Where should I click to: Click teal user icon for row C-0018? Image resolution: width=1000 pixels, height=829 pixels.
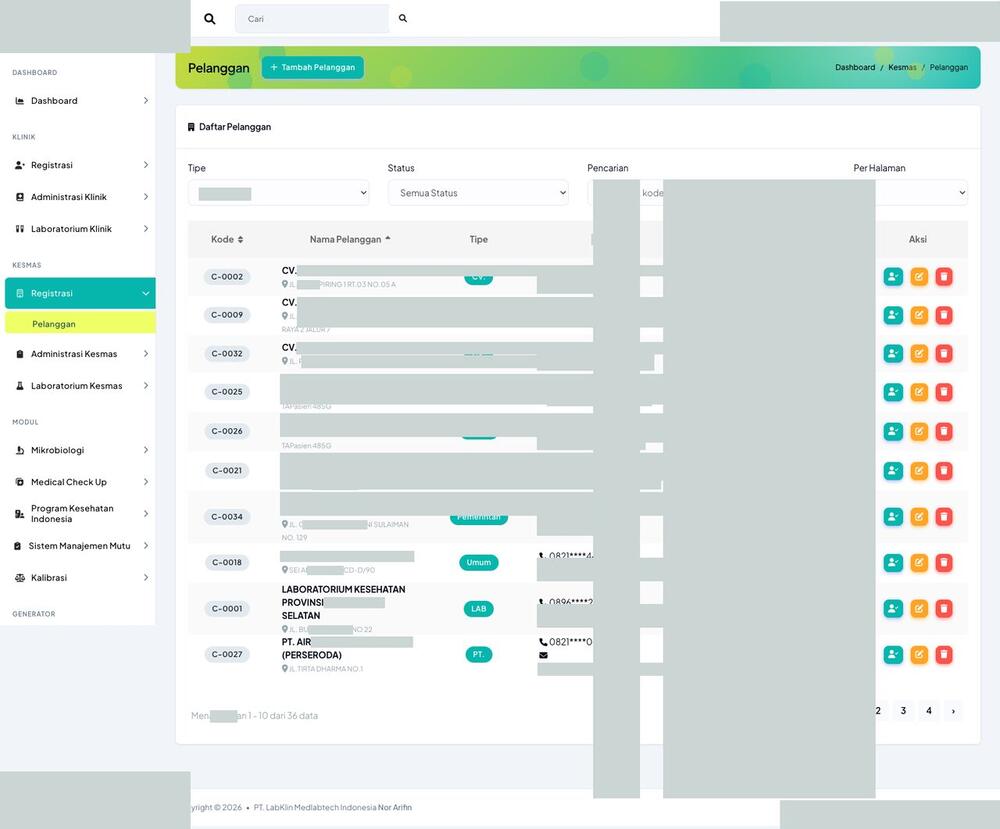pos(893,562)
